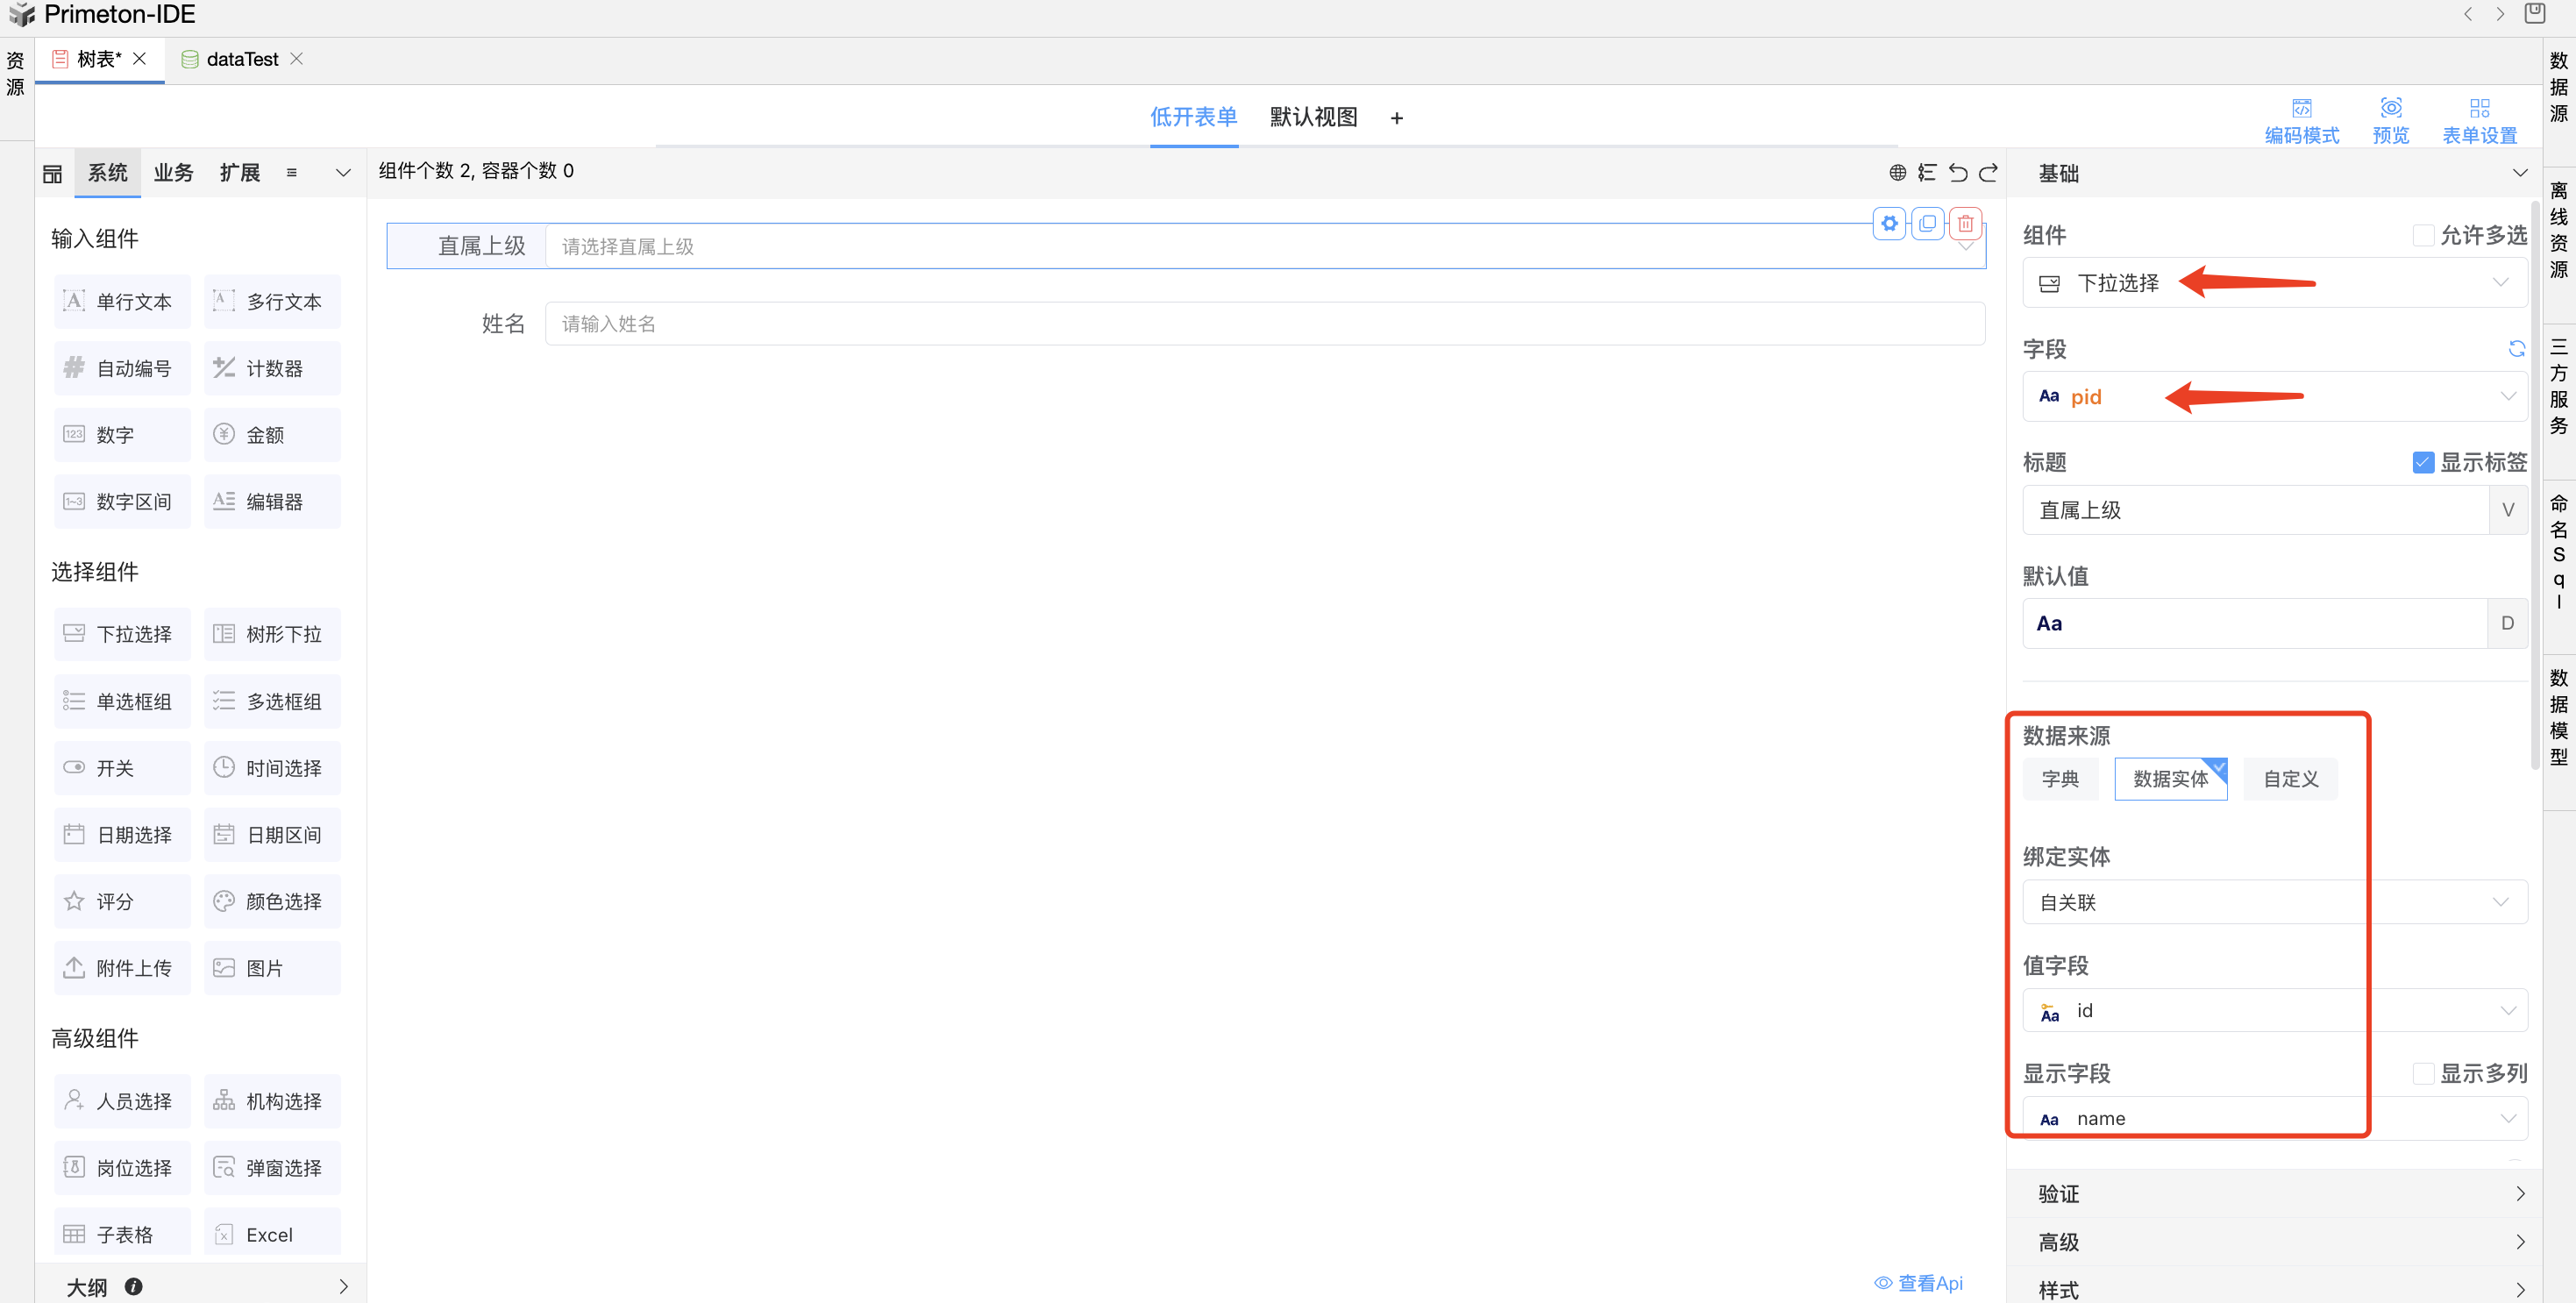Open the component settings gear icon
Image resolution: width=2576 pixels, height=1303 pixels.
point(1889,223)
